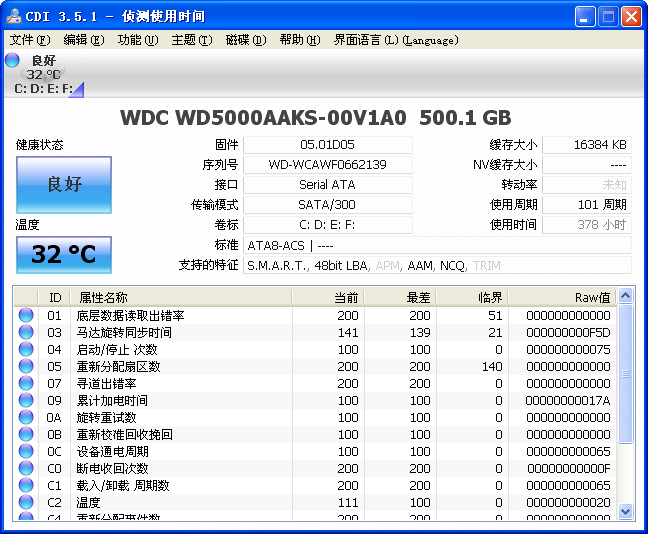The height and width of the screenshot is (534, 648).
Task: Click the 良好 32°C disk selector entry
Action: pyautogui.click(x=44, y=74)
